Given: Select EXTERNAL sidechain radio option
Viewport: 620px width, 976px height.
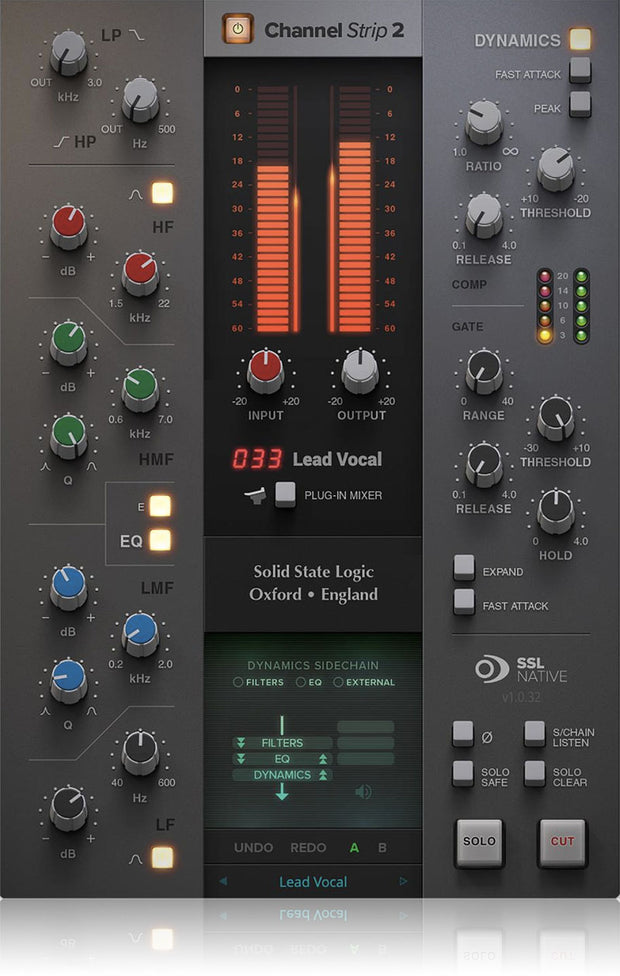Looking at the screenshot, I should pyautogui.click(x=339, y=682).
